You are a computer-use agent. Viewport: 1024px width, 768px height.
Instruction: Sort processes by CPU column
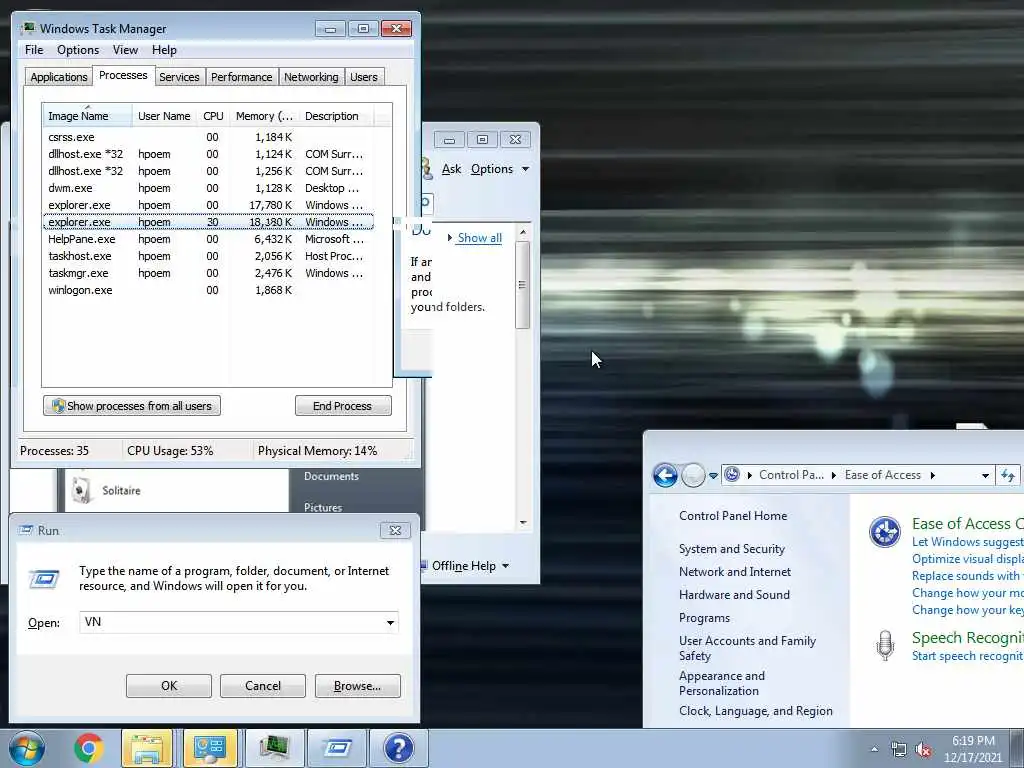pyautogui.click(x=213, y=116)
